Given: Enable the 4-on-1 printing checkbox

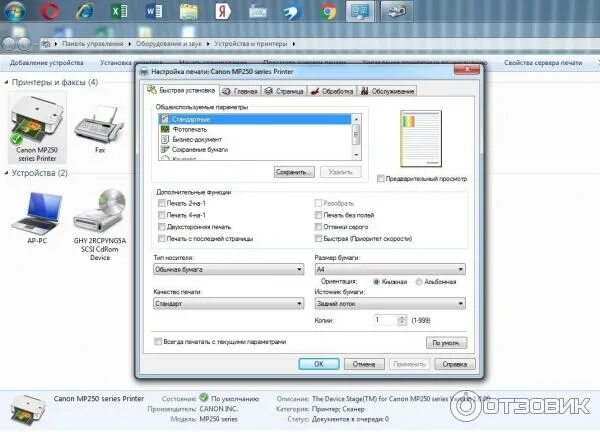Looking at the screenshot, I should click(161, 215).
